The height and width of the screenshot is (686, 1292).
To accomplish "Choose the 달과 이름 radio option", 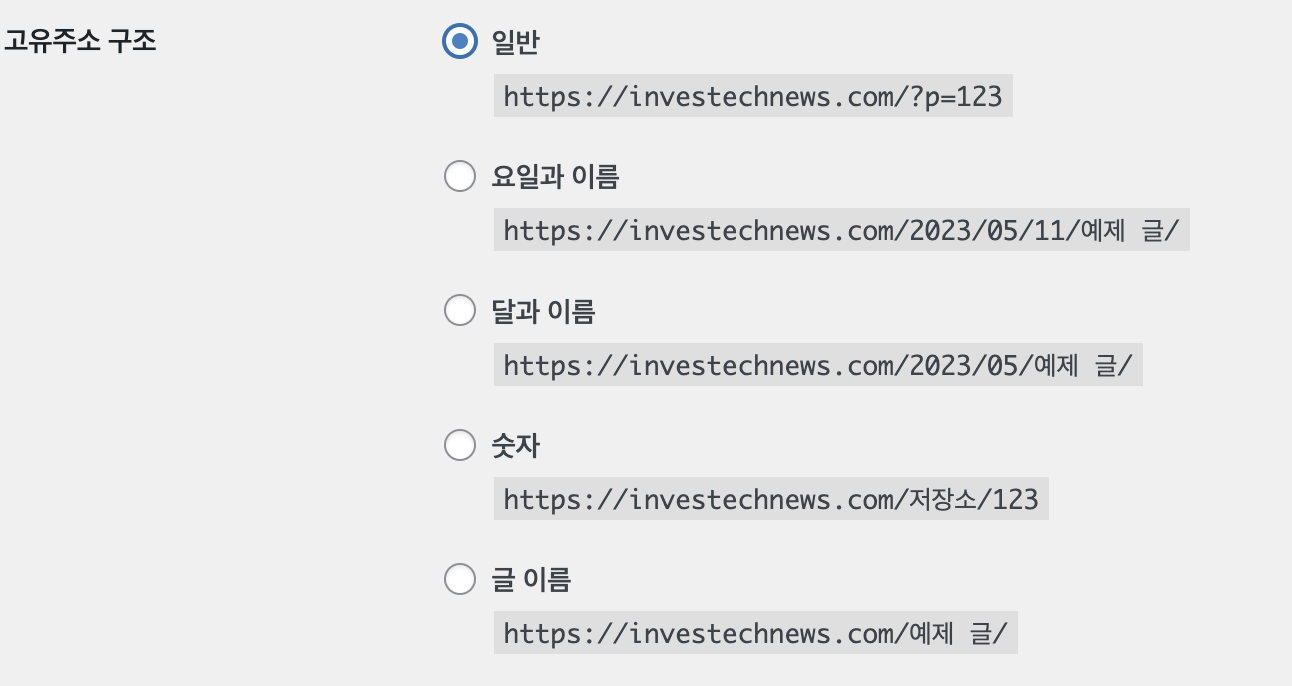I will [x=459, y=311].
